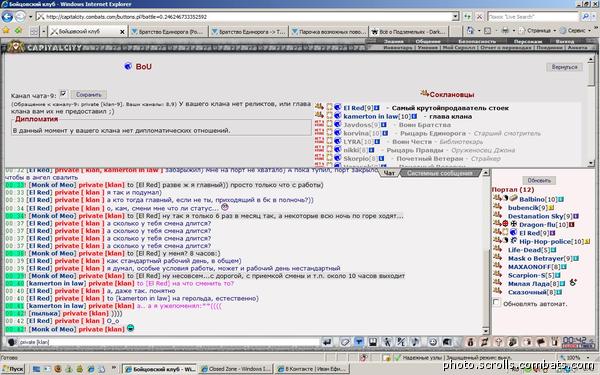Click the crossed arrows exchange icon
This screenshot has width=600, height=375.
484,342
